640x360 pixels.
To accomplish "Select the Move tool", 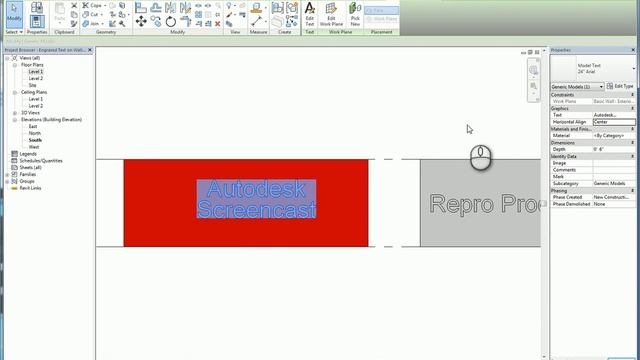I will 141,21.
